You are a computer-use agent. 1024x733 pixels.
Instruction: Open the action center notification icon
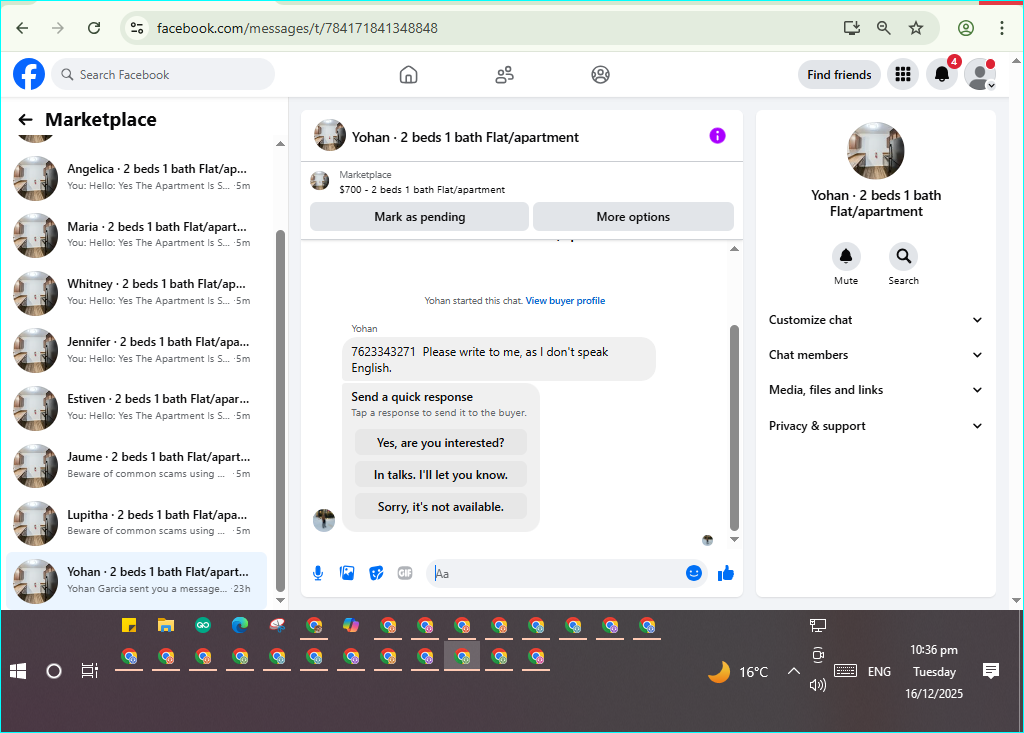[991, 671]
